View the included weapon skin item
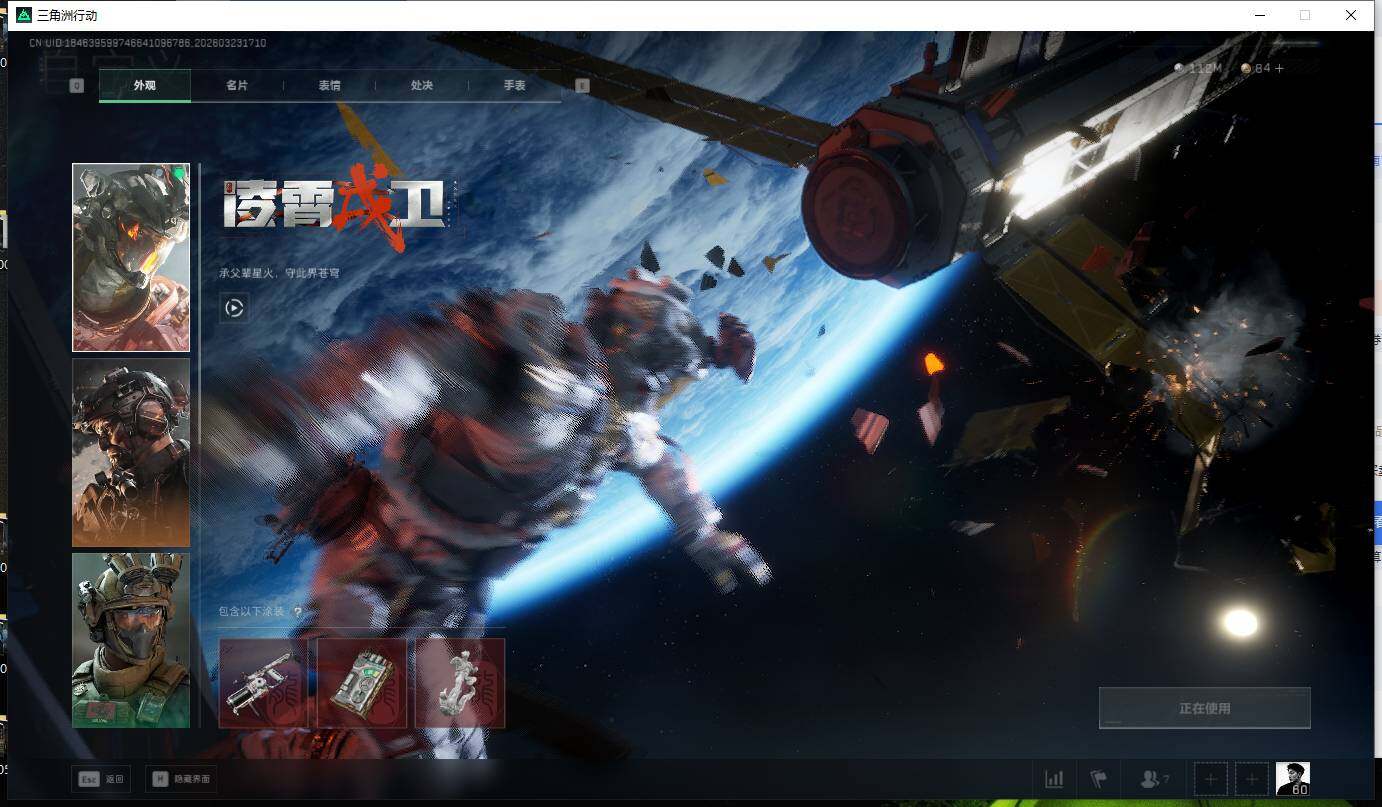Viewport: 1382px width, 807px height. click(263, 683)
